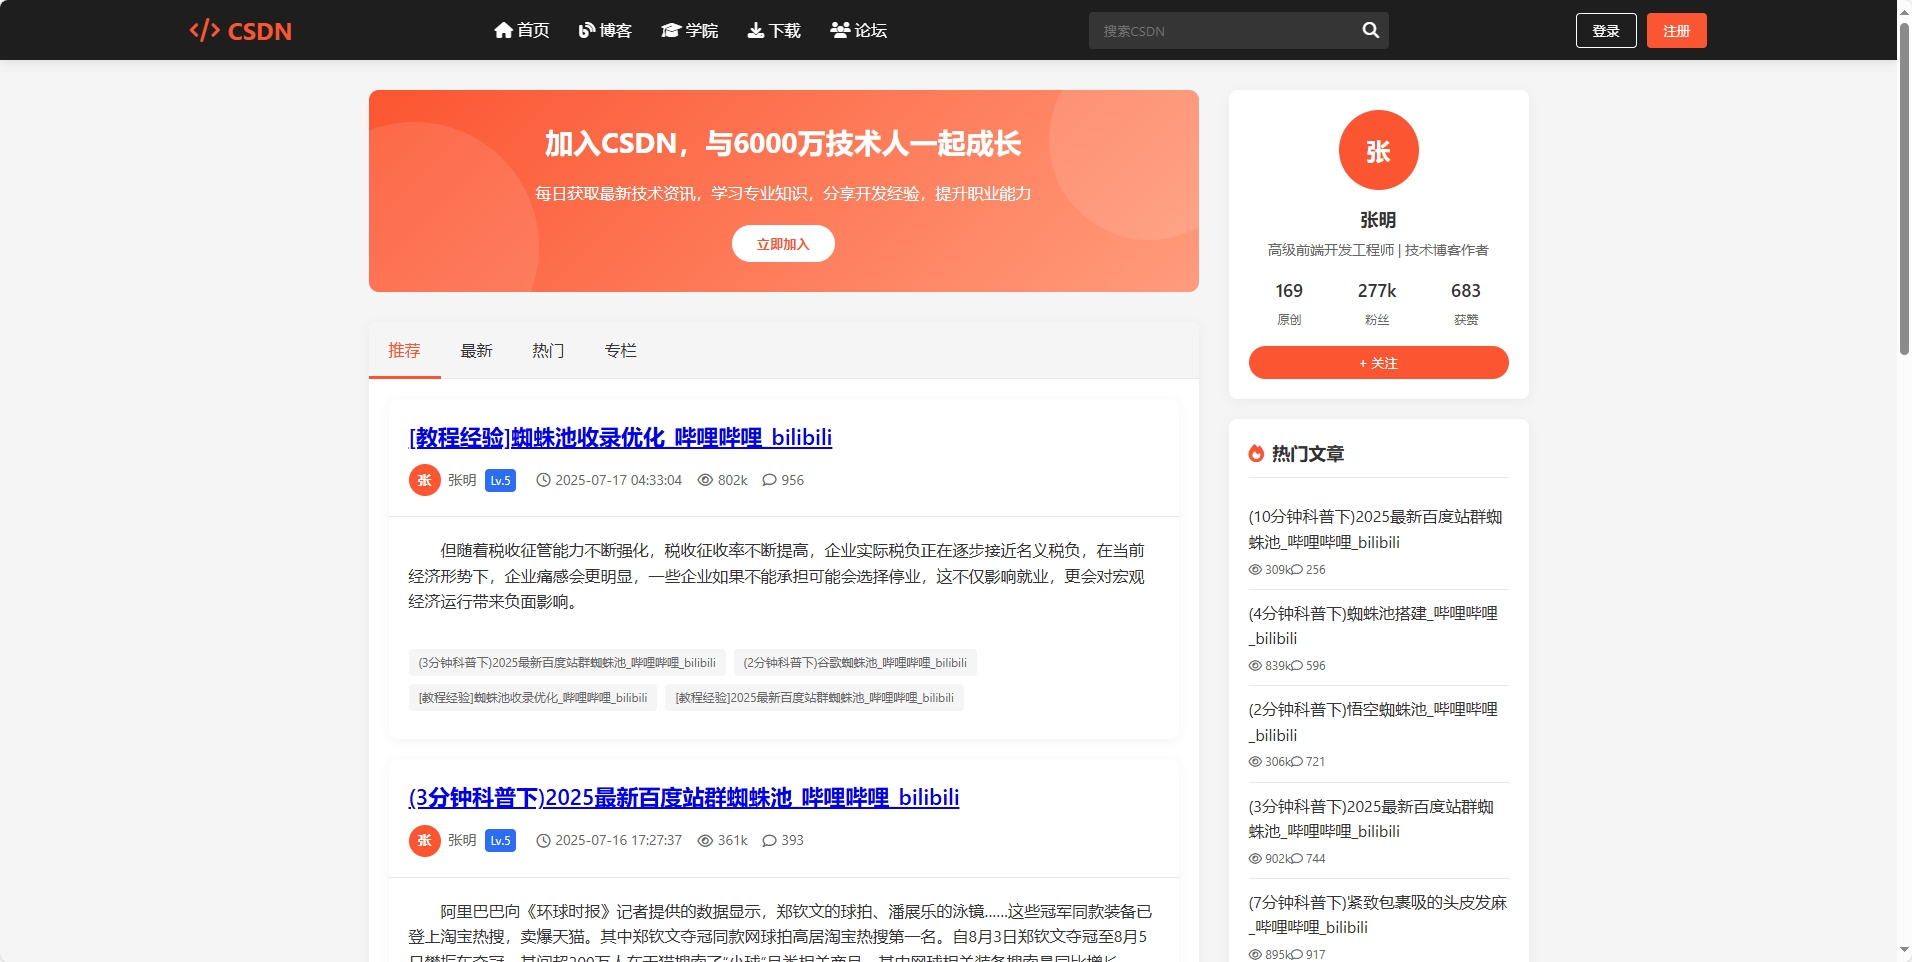Click the clock icon next to 2025-07-17 04:33:04
Screen dimensions: 1912x962
click(x=543, y=480)
